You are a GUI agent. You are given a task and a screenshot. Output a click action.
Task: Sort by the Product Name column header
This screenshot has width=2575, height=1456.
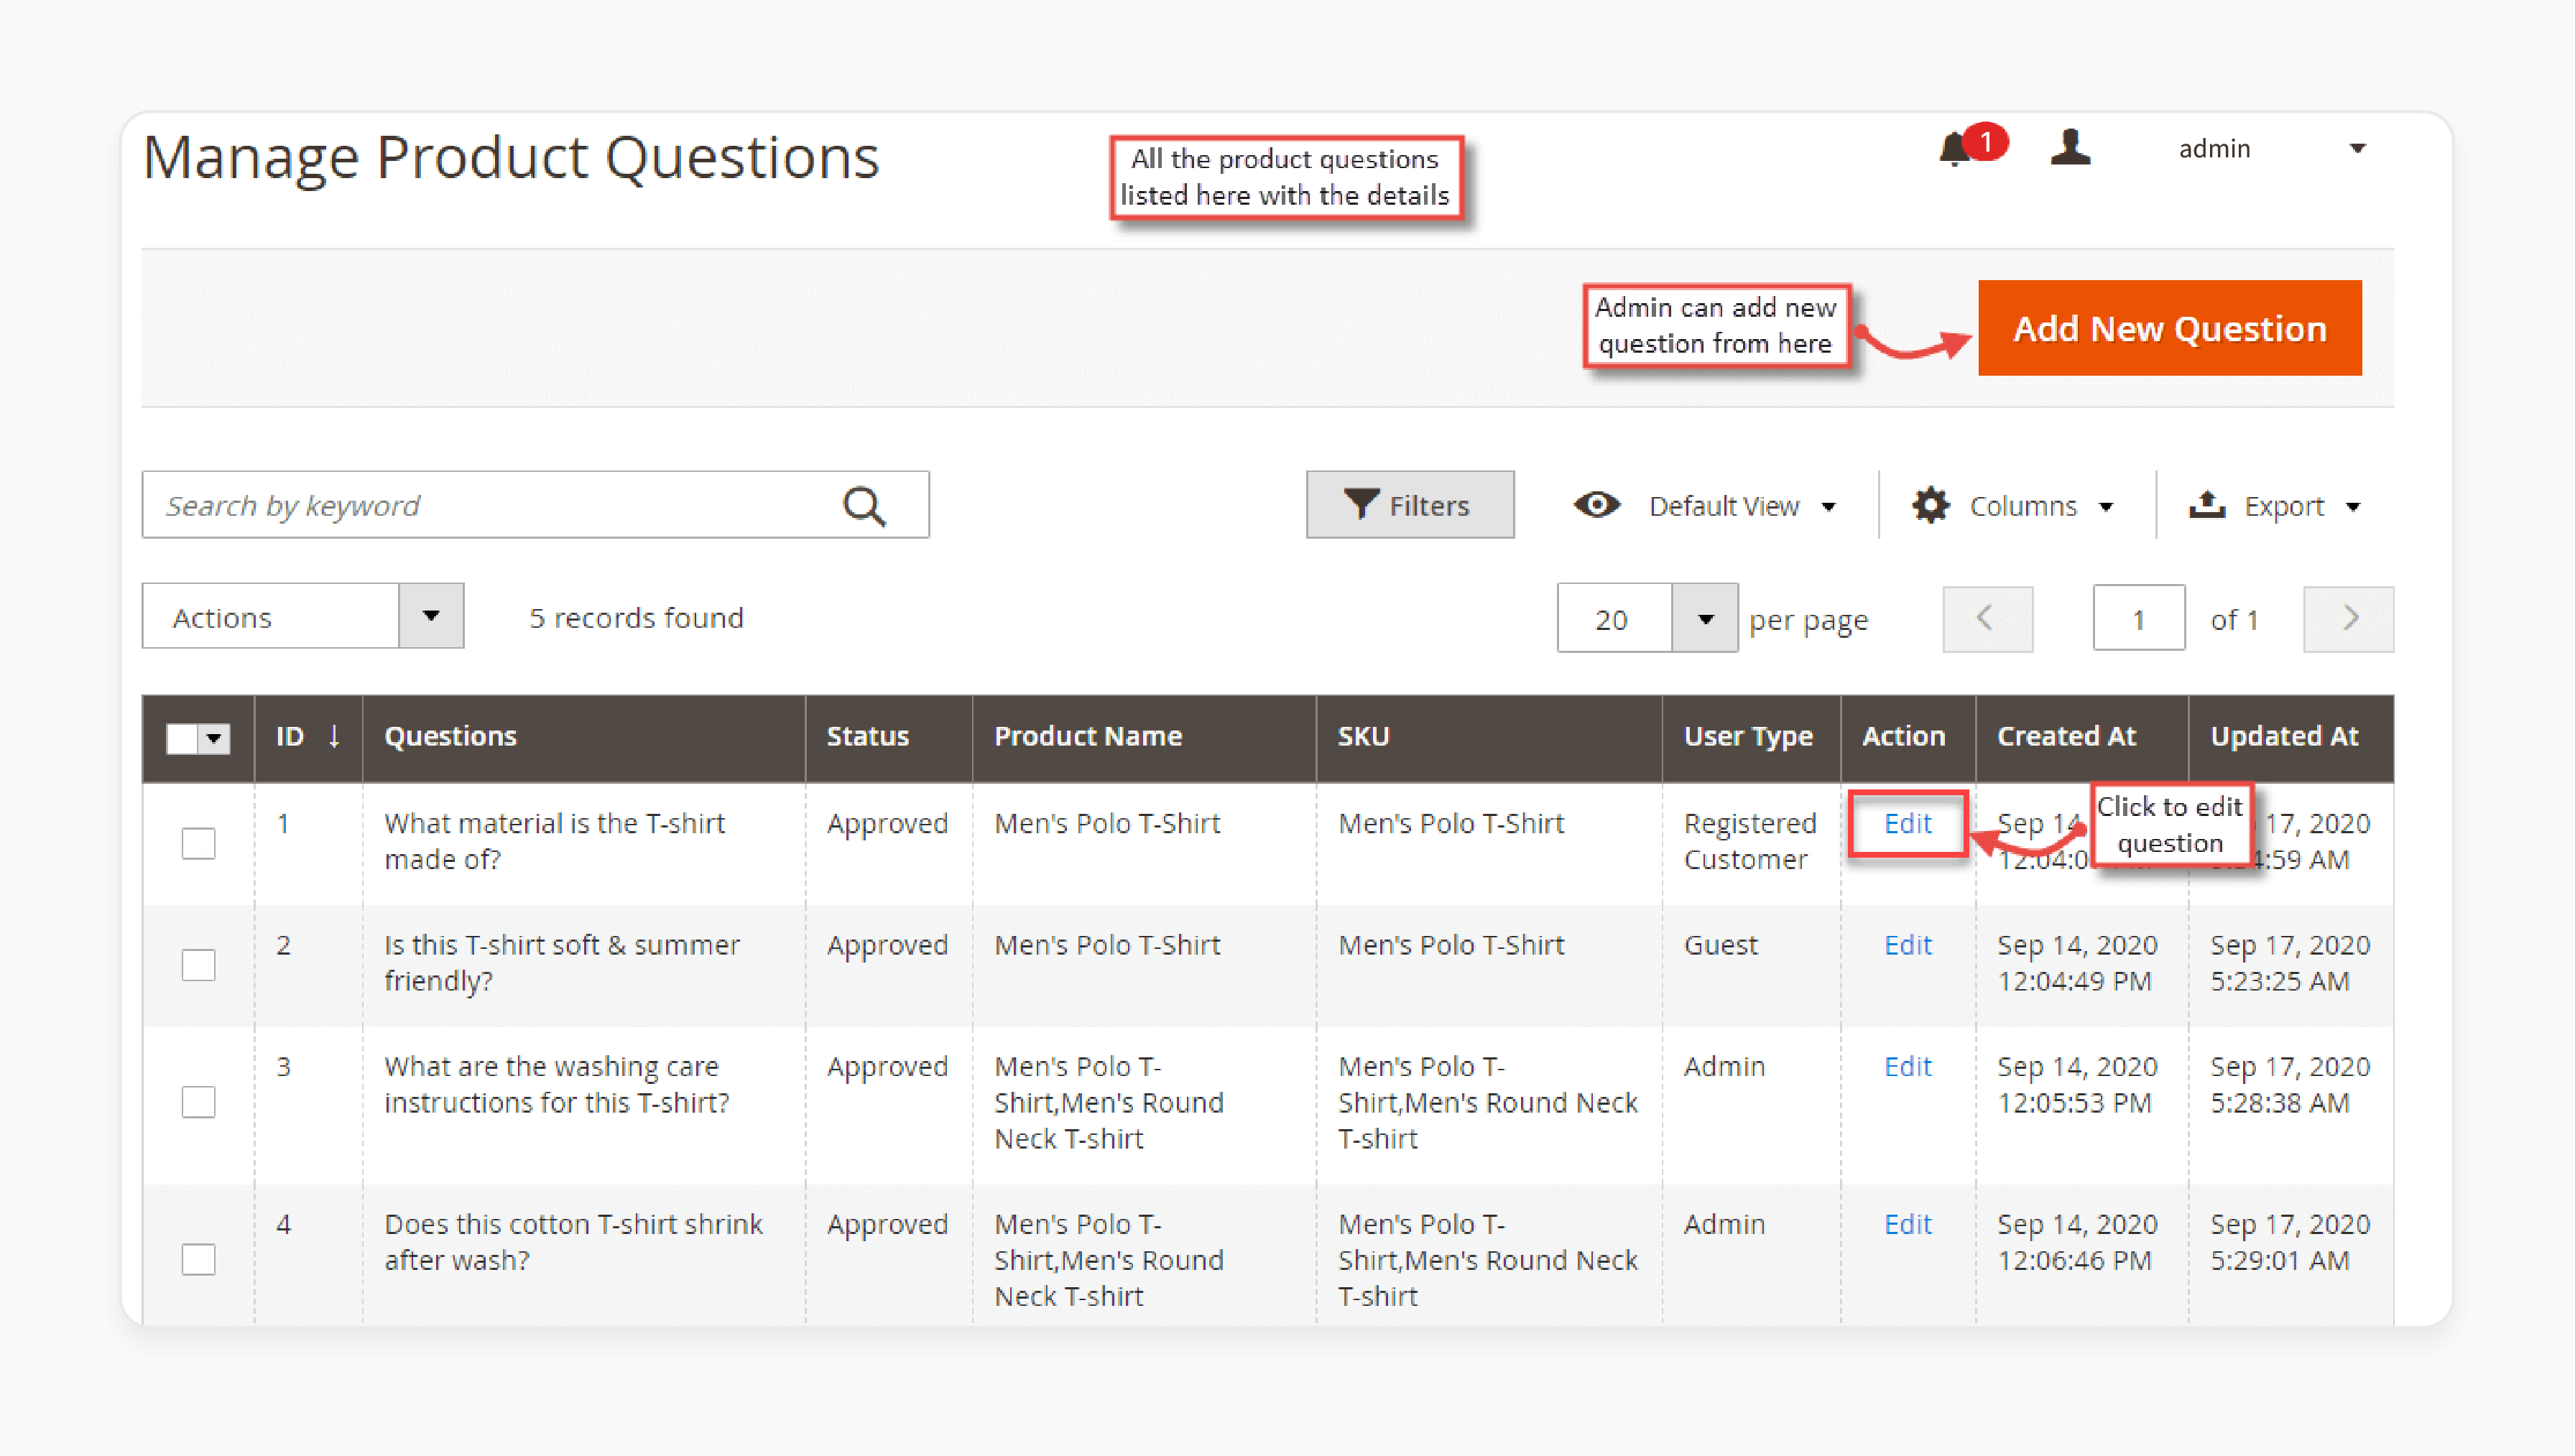[x=1144, y=736]
